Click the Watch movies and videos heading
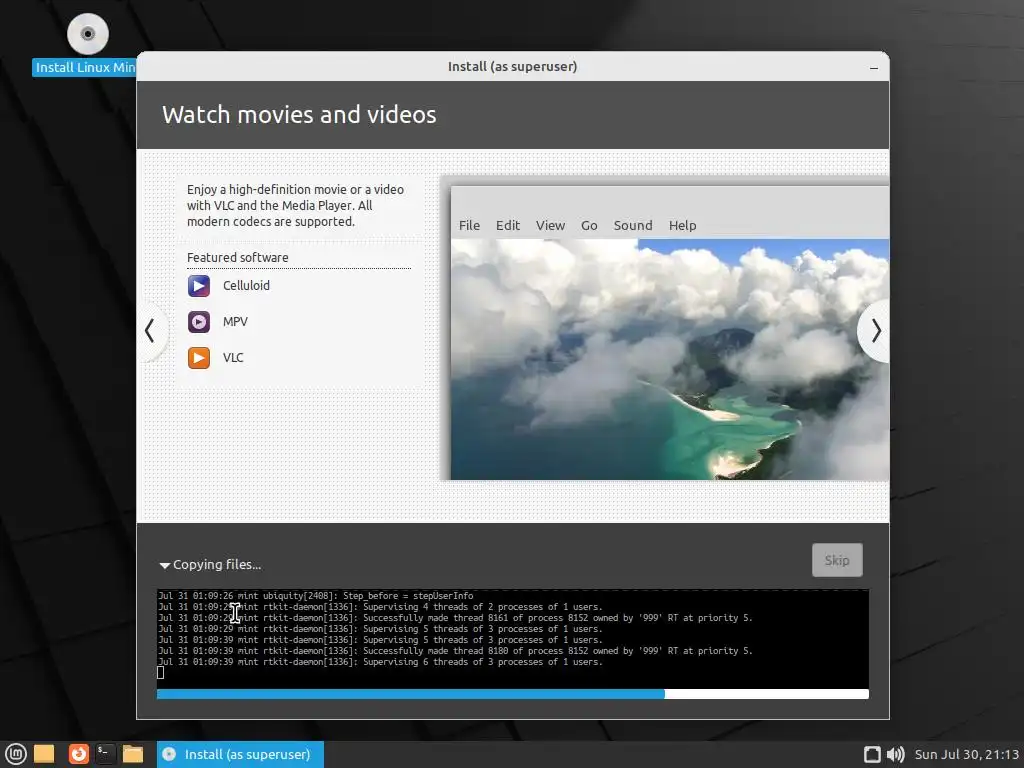The width and height of the screenshot is (1024, 768). 299,115
